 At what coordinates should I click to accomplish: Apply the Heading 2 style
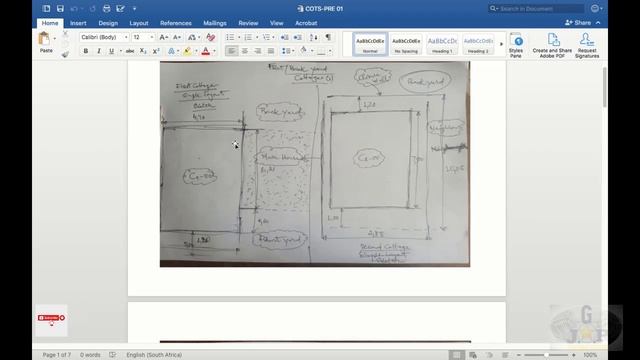tap(478, 44)
